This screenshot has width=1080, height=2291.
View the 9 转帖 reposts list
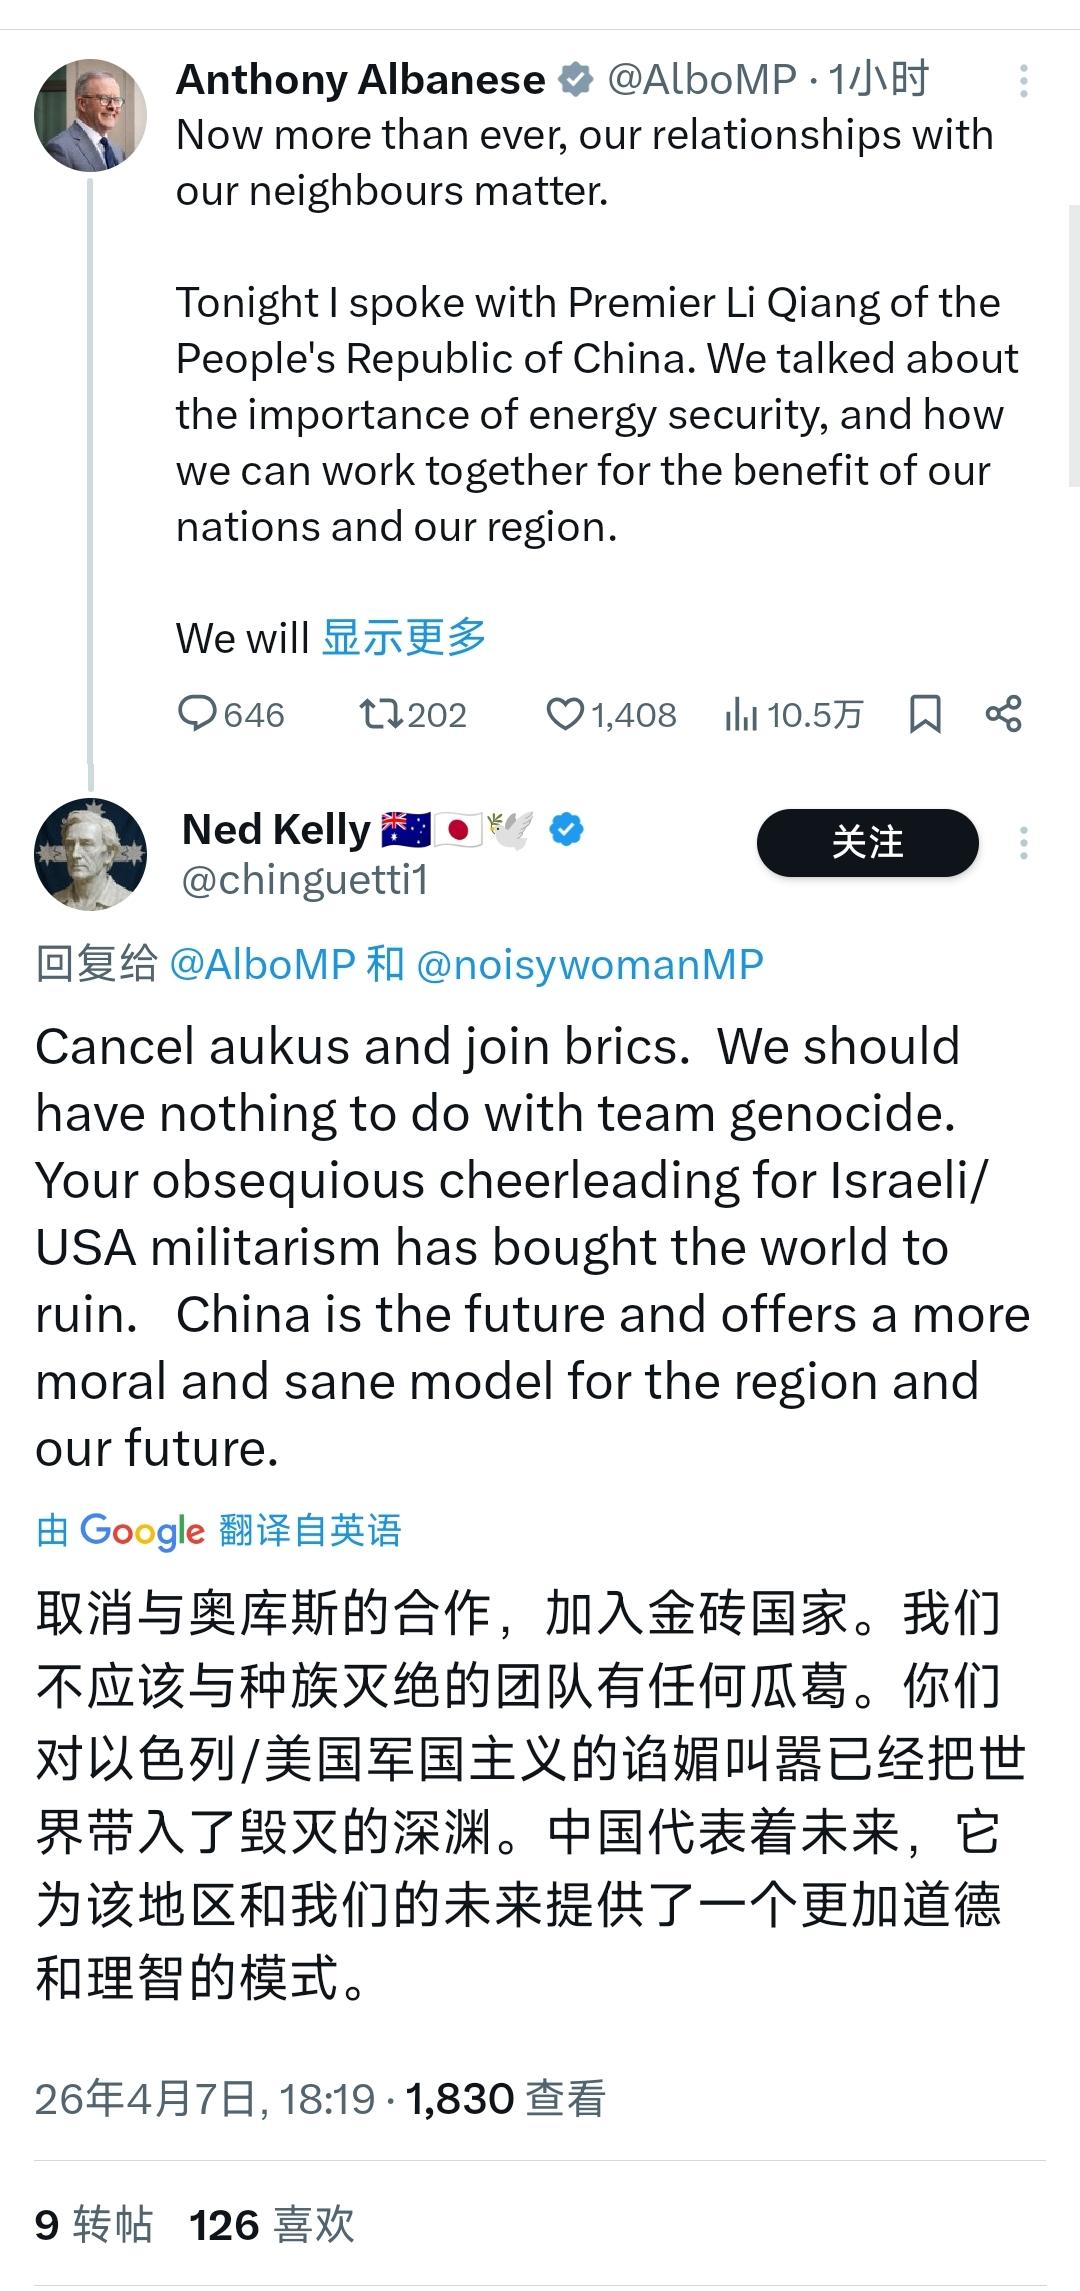(93, 2226)
